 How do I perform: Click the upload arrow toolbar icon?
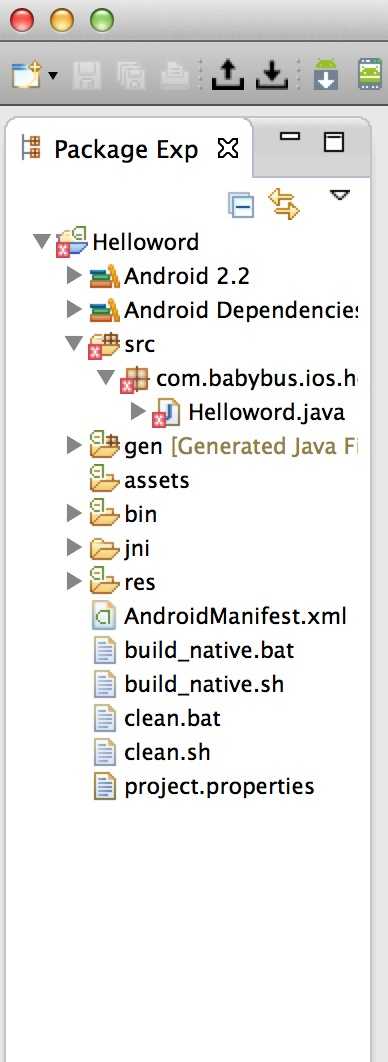[228, 75]
